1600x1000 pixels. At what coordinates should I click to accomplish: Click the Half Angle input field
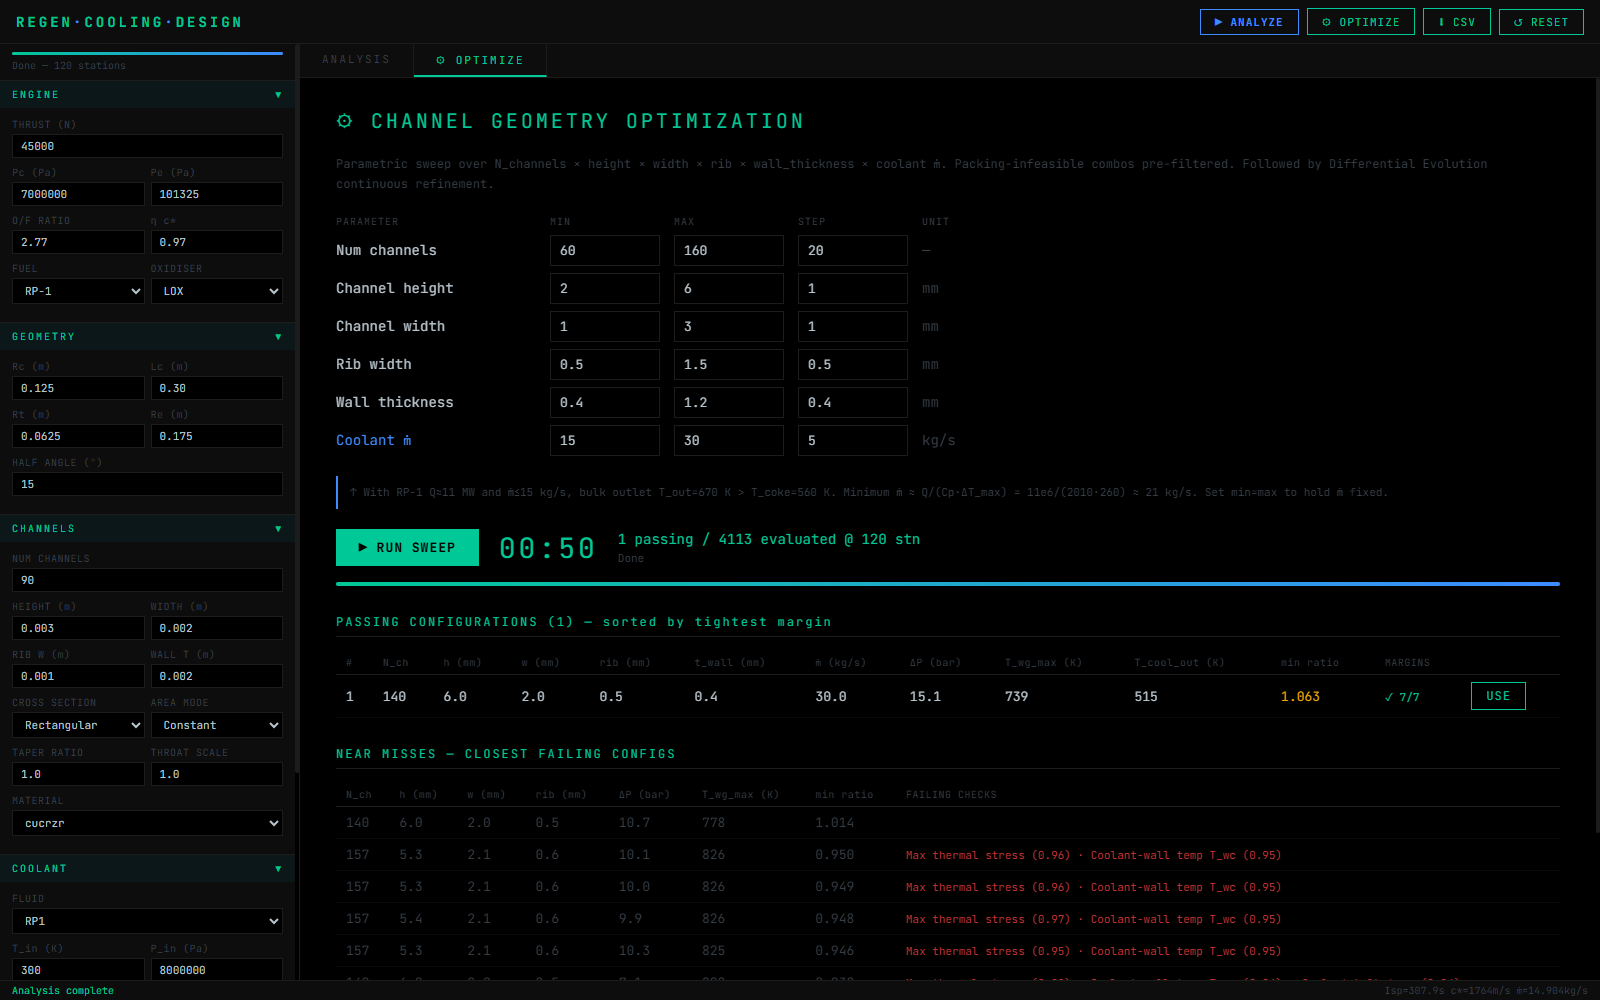147,484
